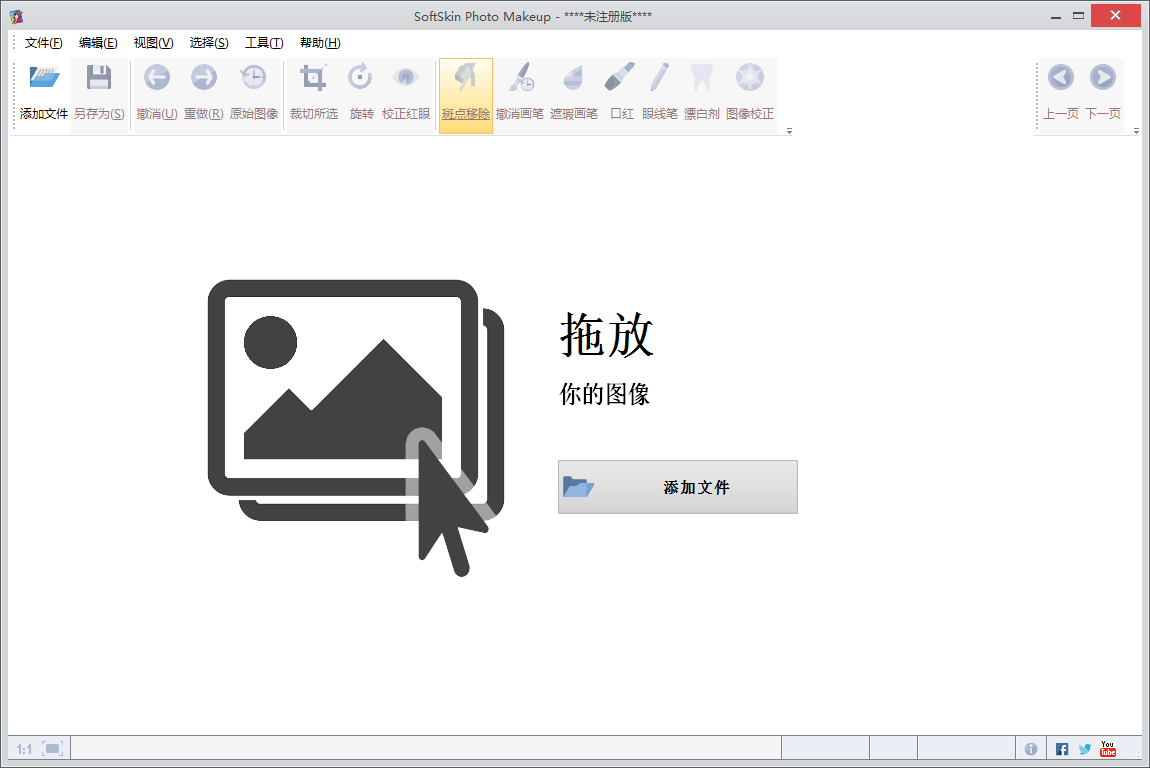Screen dimensions: 1150x768
Task: Open the 视图(V) menu
Action: pos(153,43)
